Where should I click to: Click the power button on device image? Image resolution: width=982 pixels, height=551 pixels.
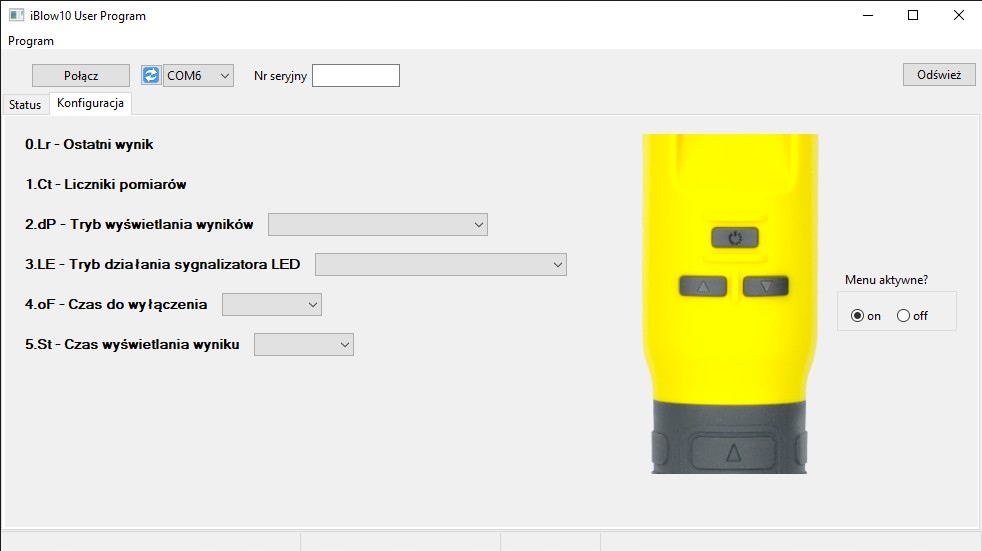coord(735,238)
